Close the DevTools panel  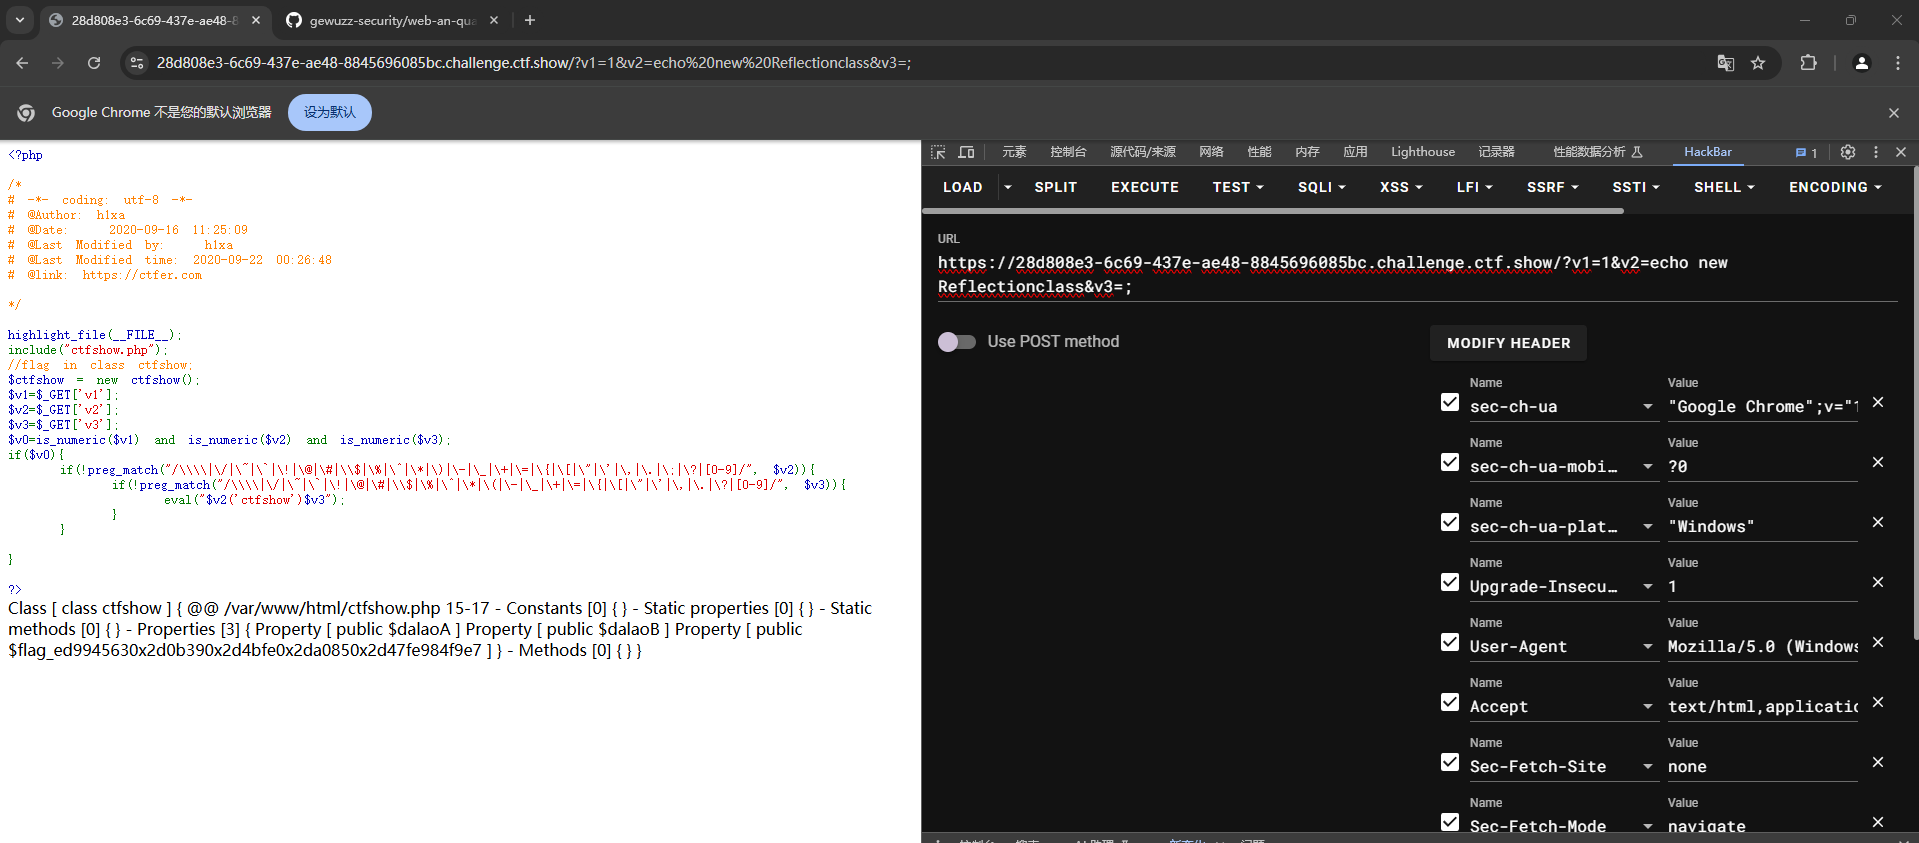click(x=1901, y=152)
